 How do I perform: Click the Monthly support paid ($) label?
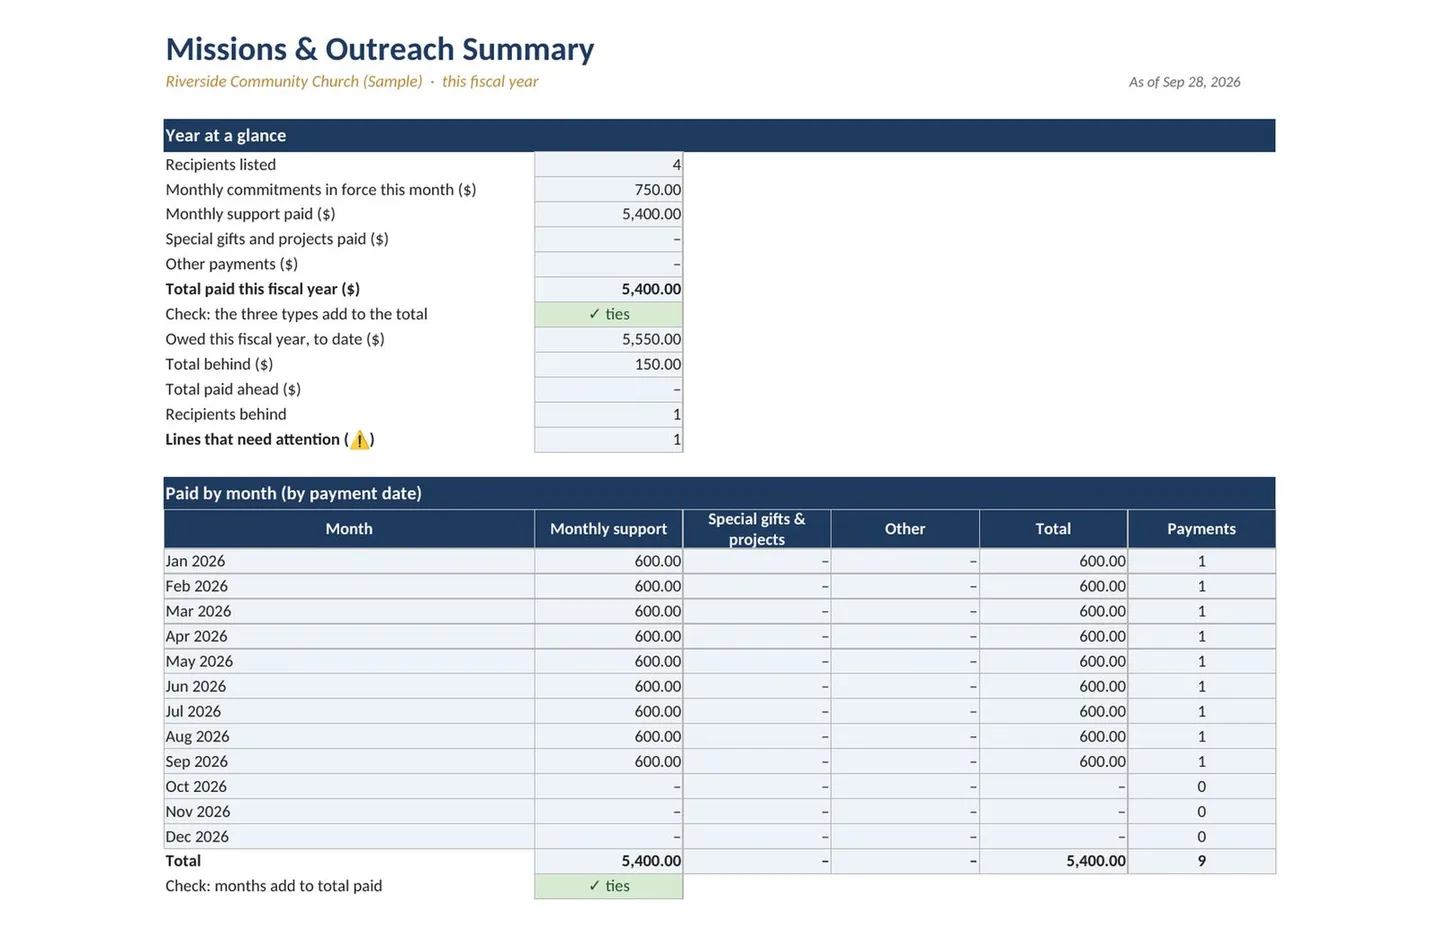[250, 214]
